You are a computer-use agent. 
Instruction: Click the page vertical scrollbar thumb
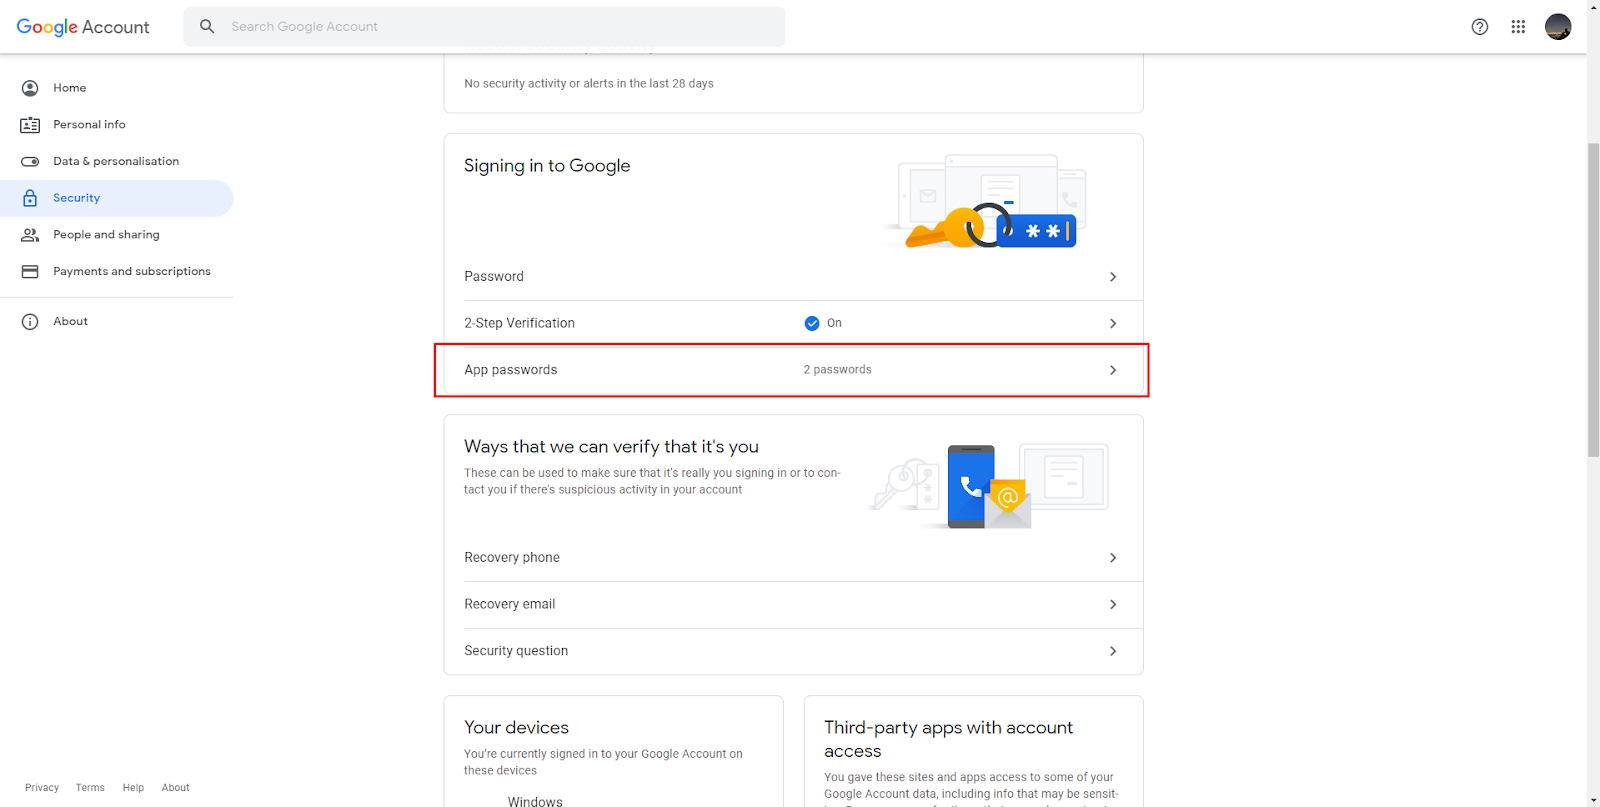[1593, 300]
